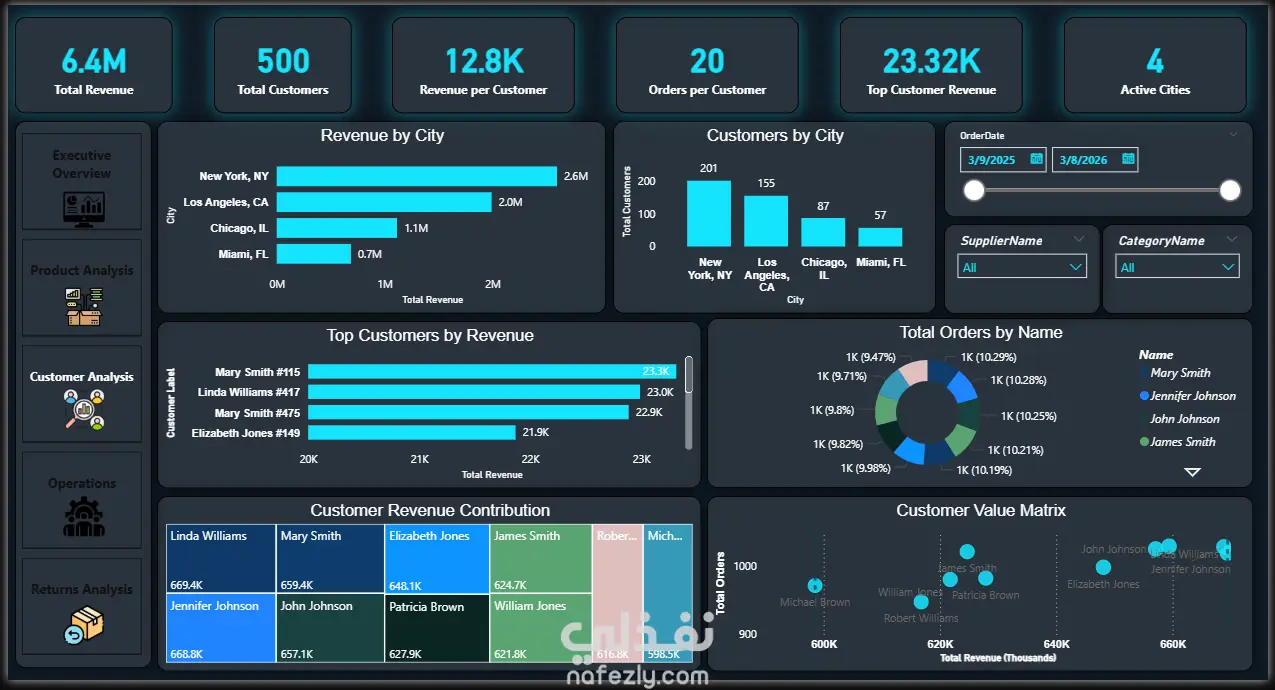Select the Linda Williams #417 bar
This screenshot has height=690, width=1275.
474,392
